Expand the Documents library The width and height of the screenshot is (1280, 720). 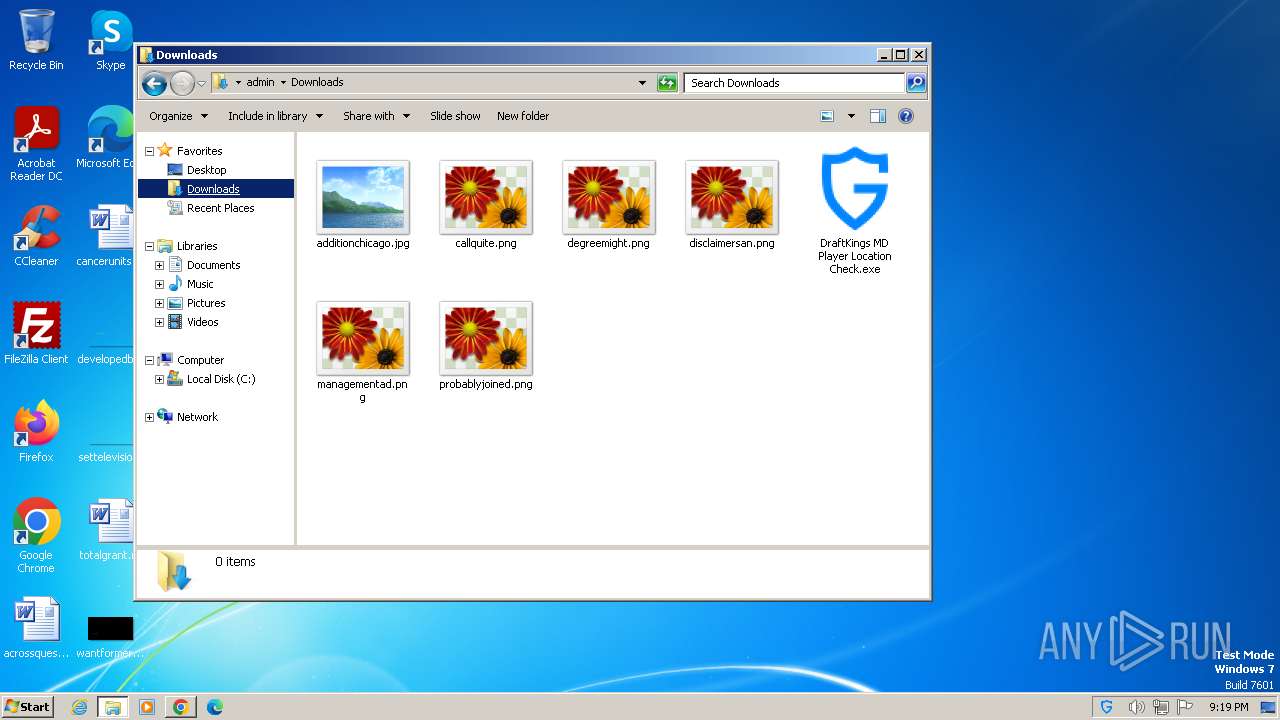click(159, 265)
